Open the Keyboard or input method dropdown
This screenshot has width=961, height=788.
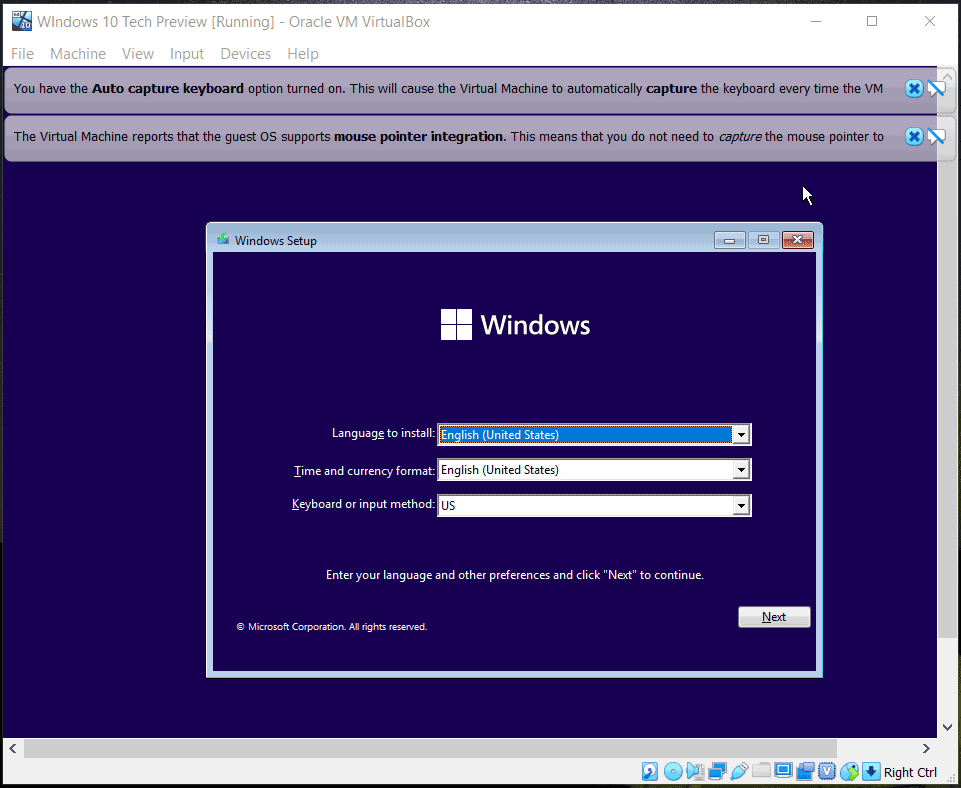coord(741,506)
